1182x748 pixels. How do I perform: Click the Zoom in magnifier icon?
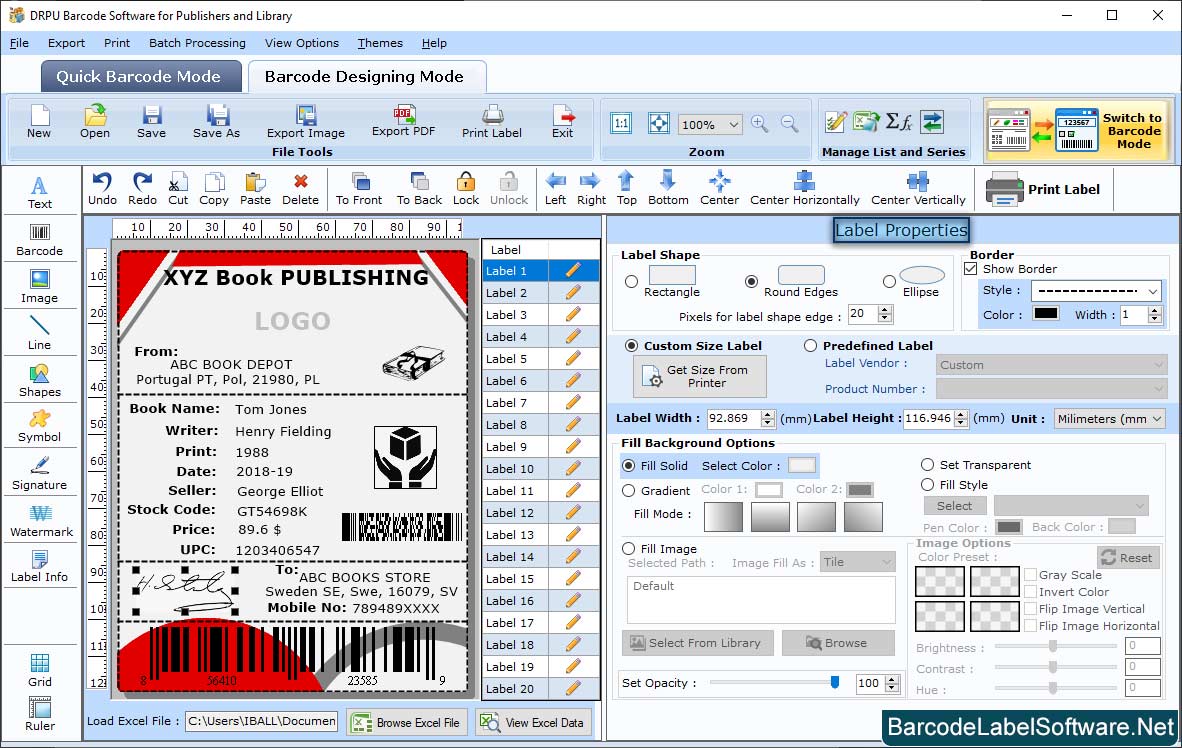pos(760,124)
